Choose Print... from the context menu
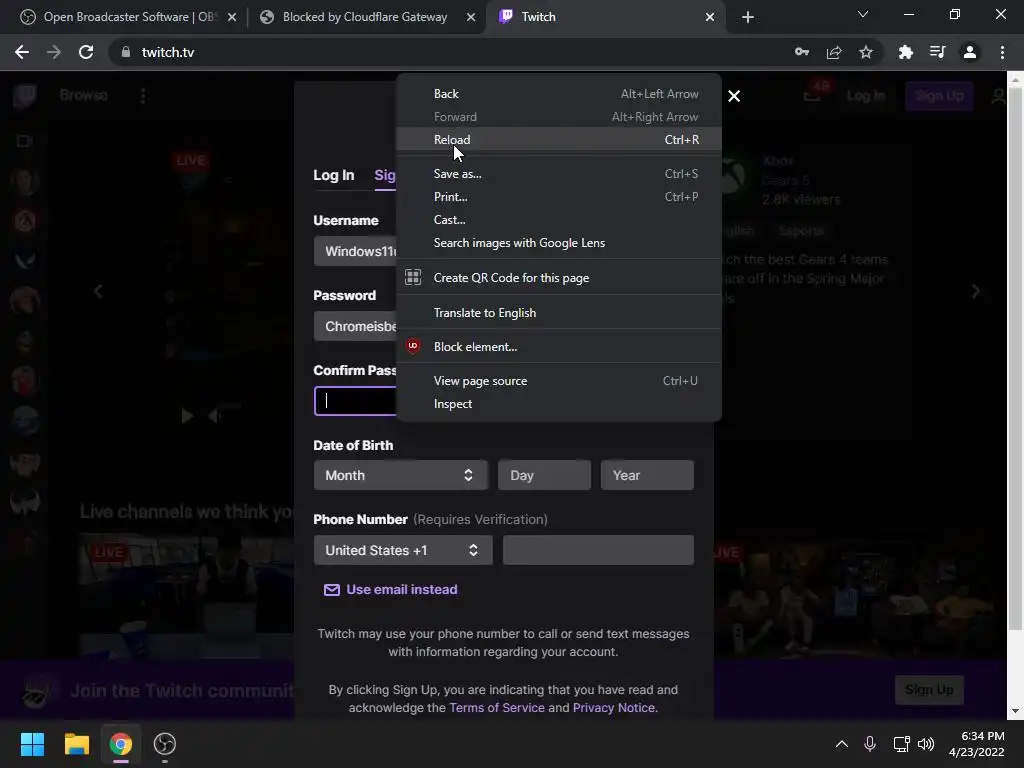 (x=559, y=197)
